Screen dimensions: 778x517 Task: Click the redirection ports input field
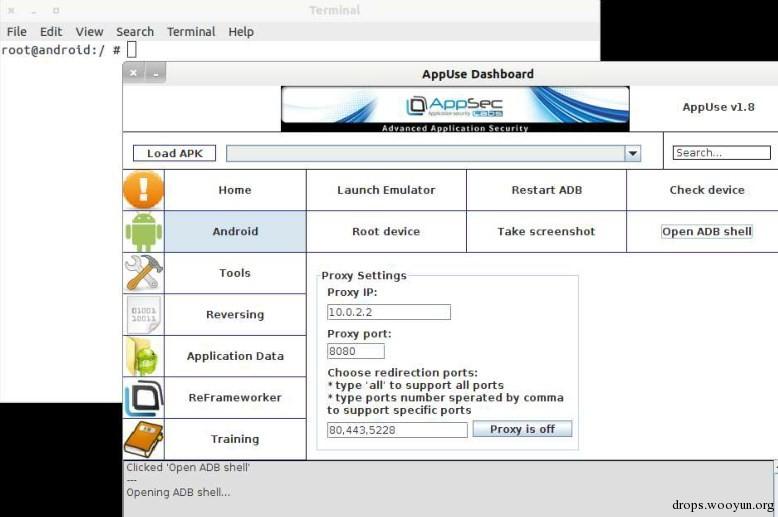coord(397,430)
